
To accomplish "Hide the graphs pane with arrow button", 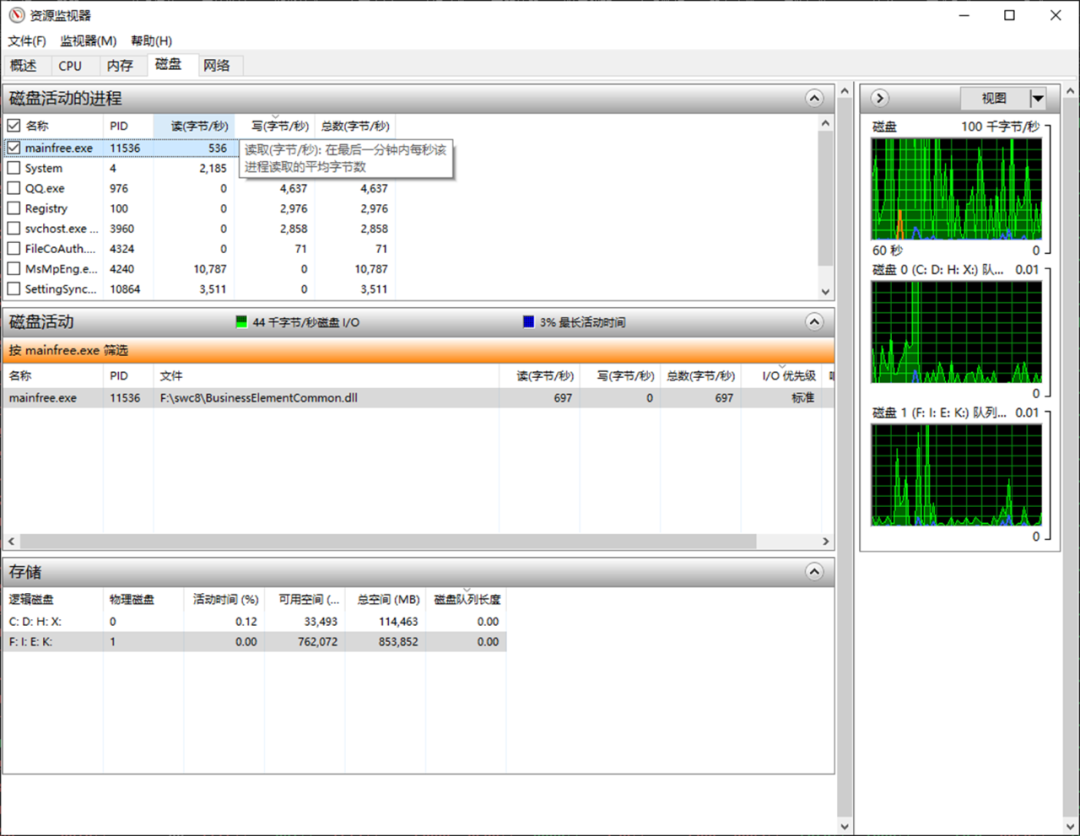I will (879, 98).
